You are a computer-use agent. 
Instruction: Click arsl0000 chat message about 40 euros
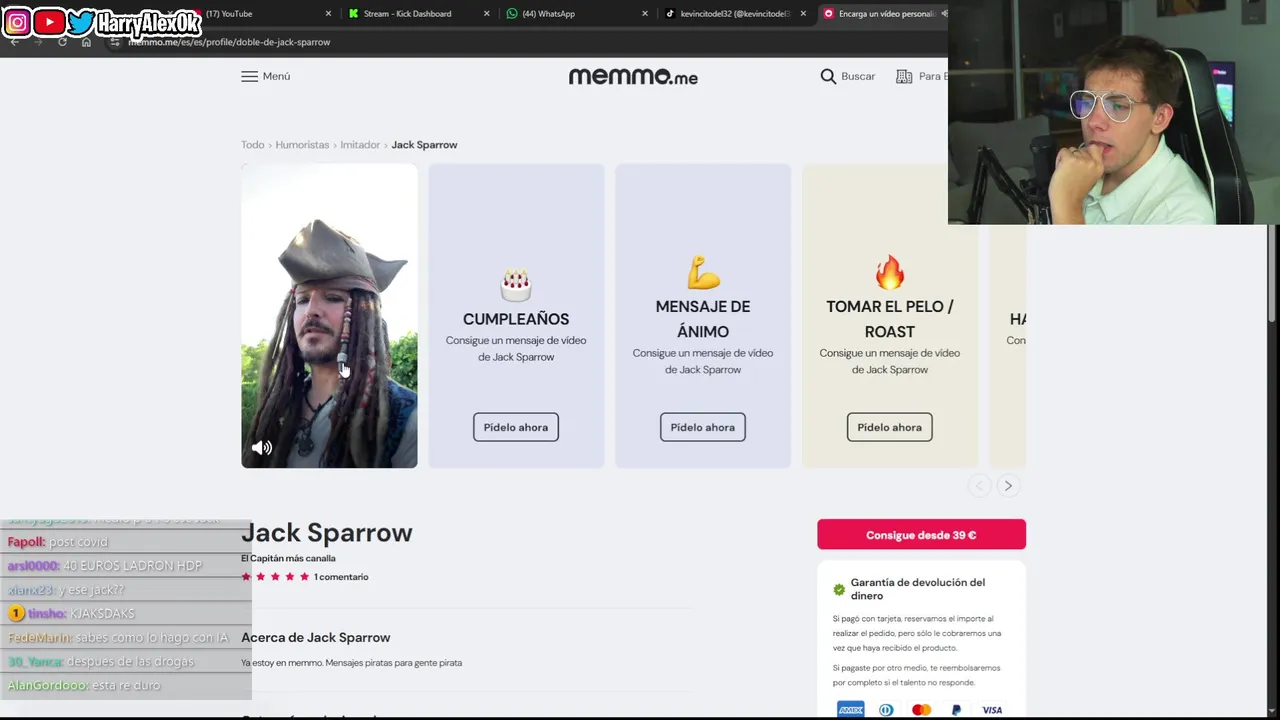click(133, 566)
